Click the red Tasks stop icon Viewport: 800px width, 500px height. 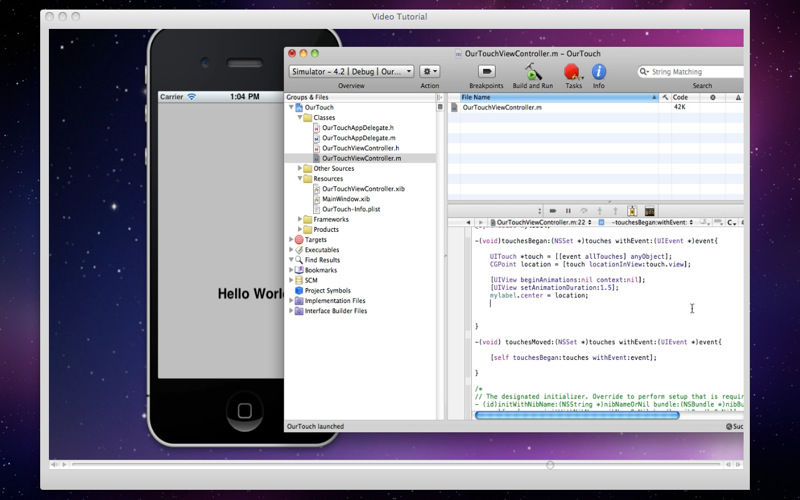573,72
